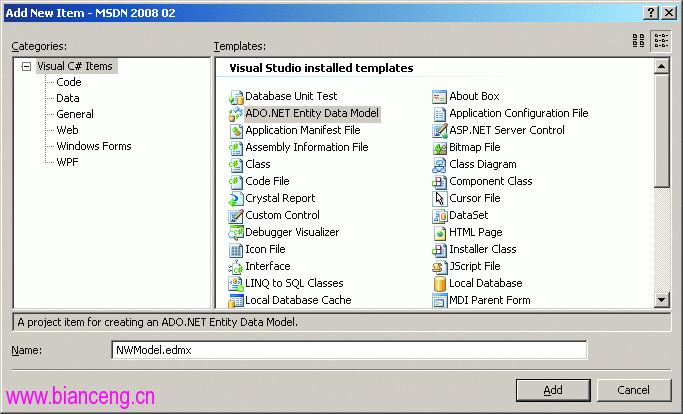
Task: Click the Cursor File icon
Action: pyautogui.click(x=440, y=198)
